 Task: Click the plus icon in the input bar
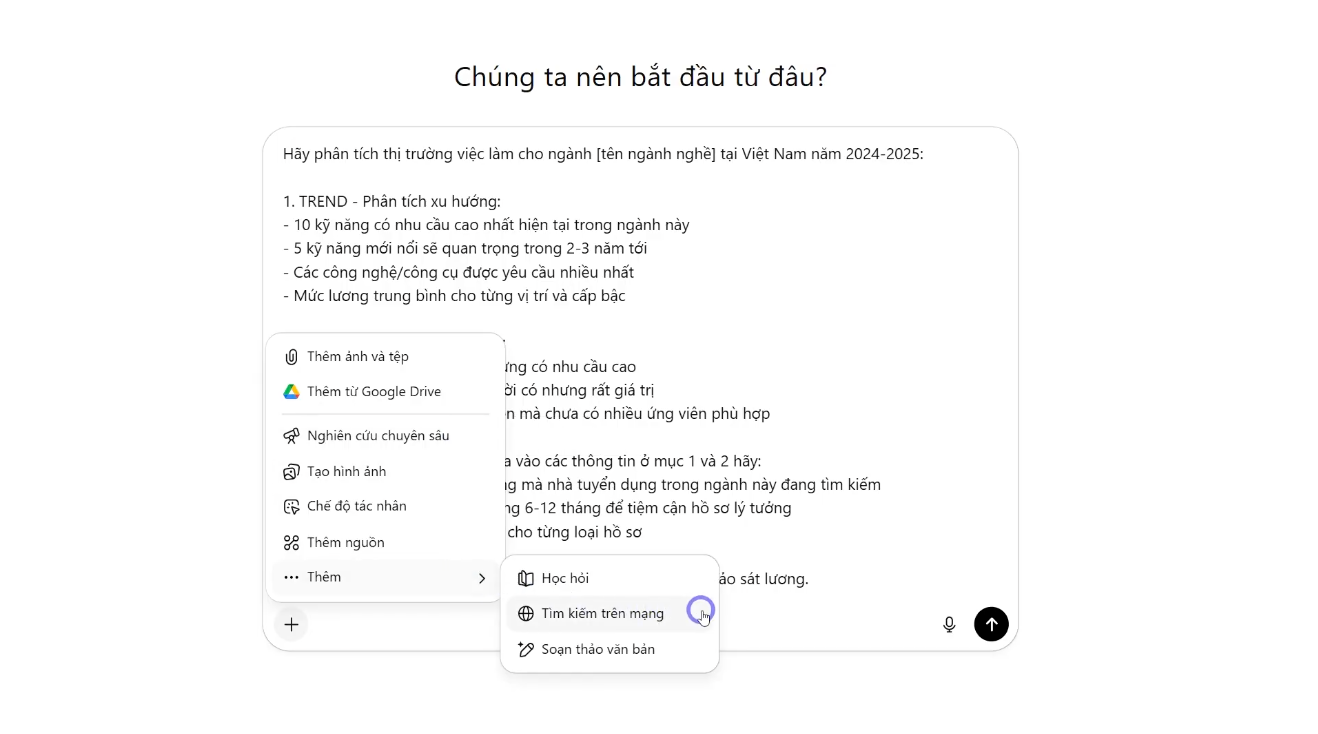tap(291, 623)
